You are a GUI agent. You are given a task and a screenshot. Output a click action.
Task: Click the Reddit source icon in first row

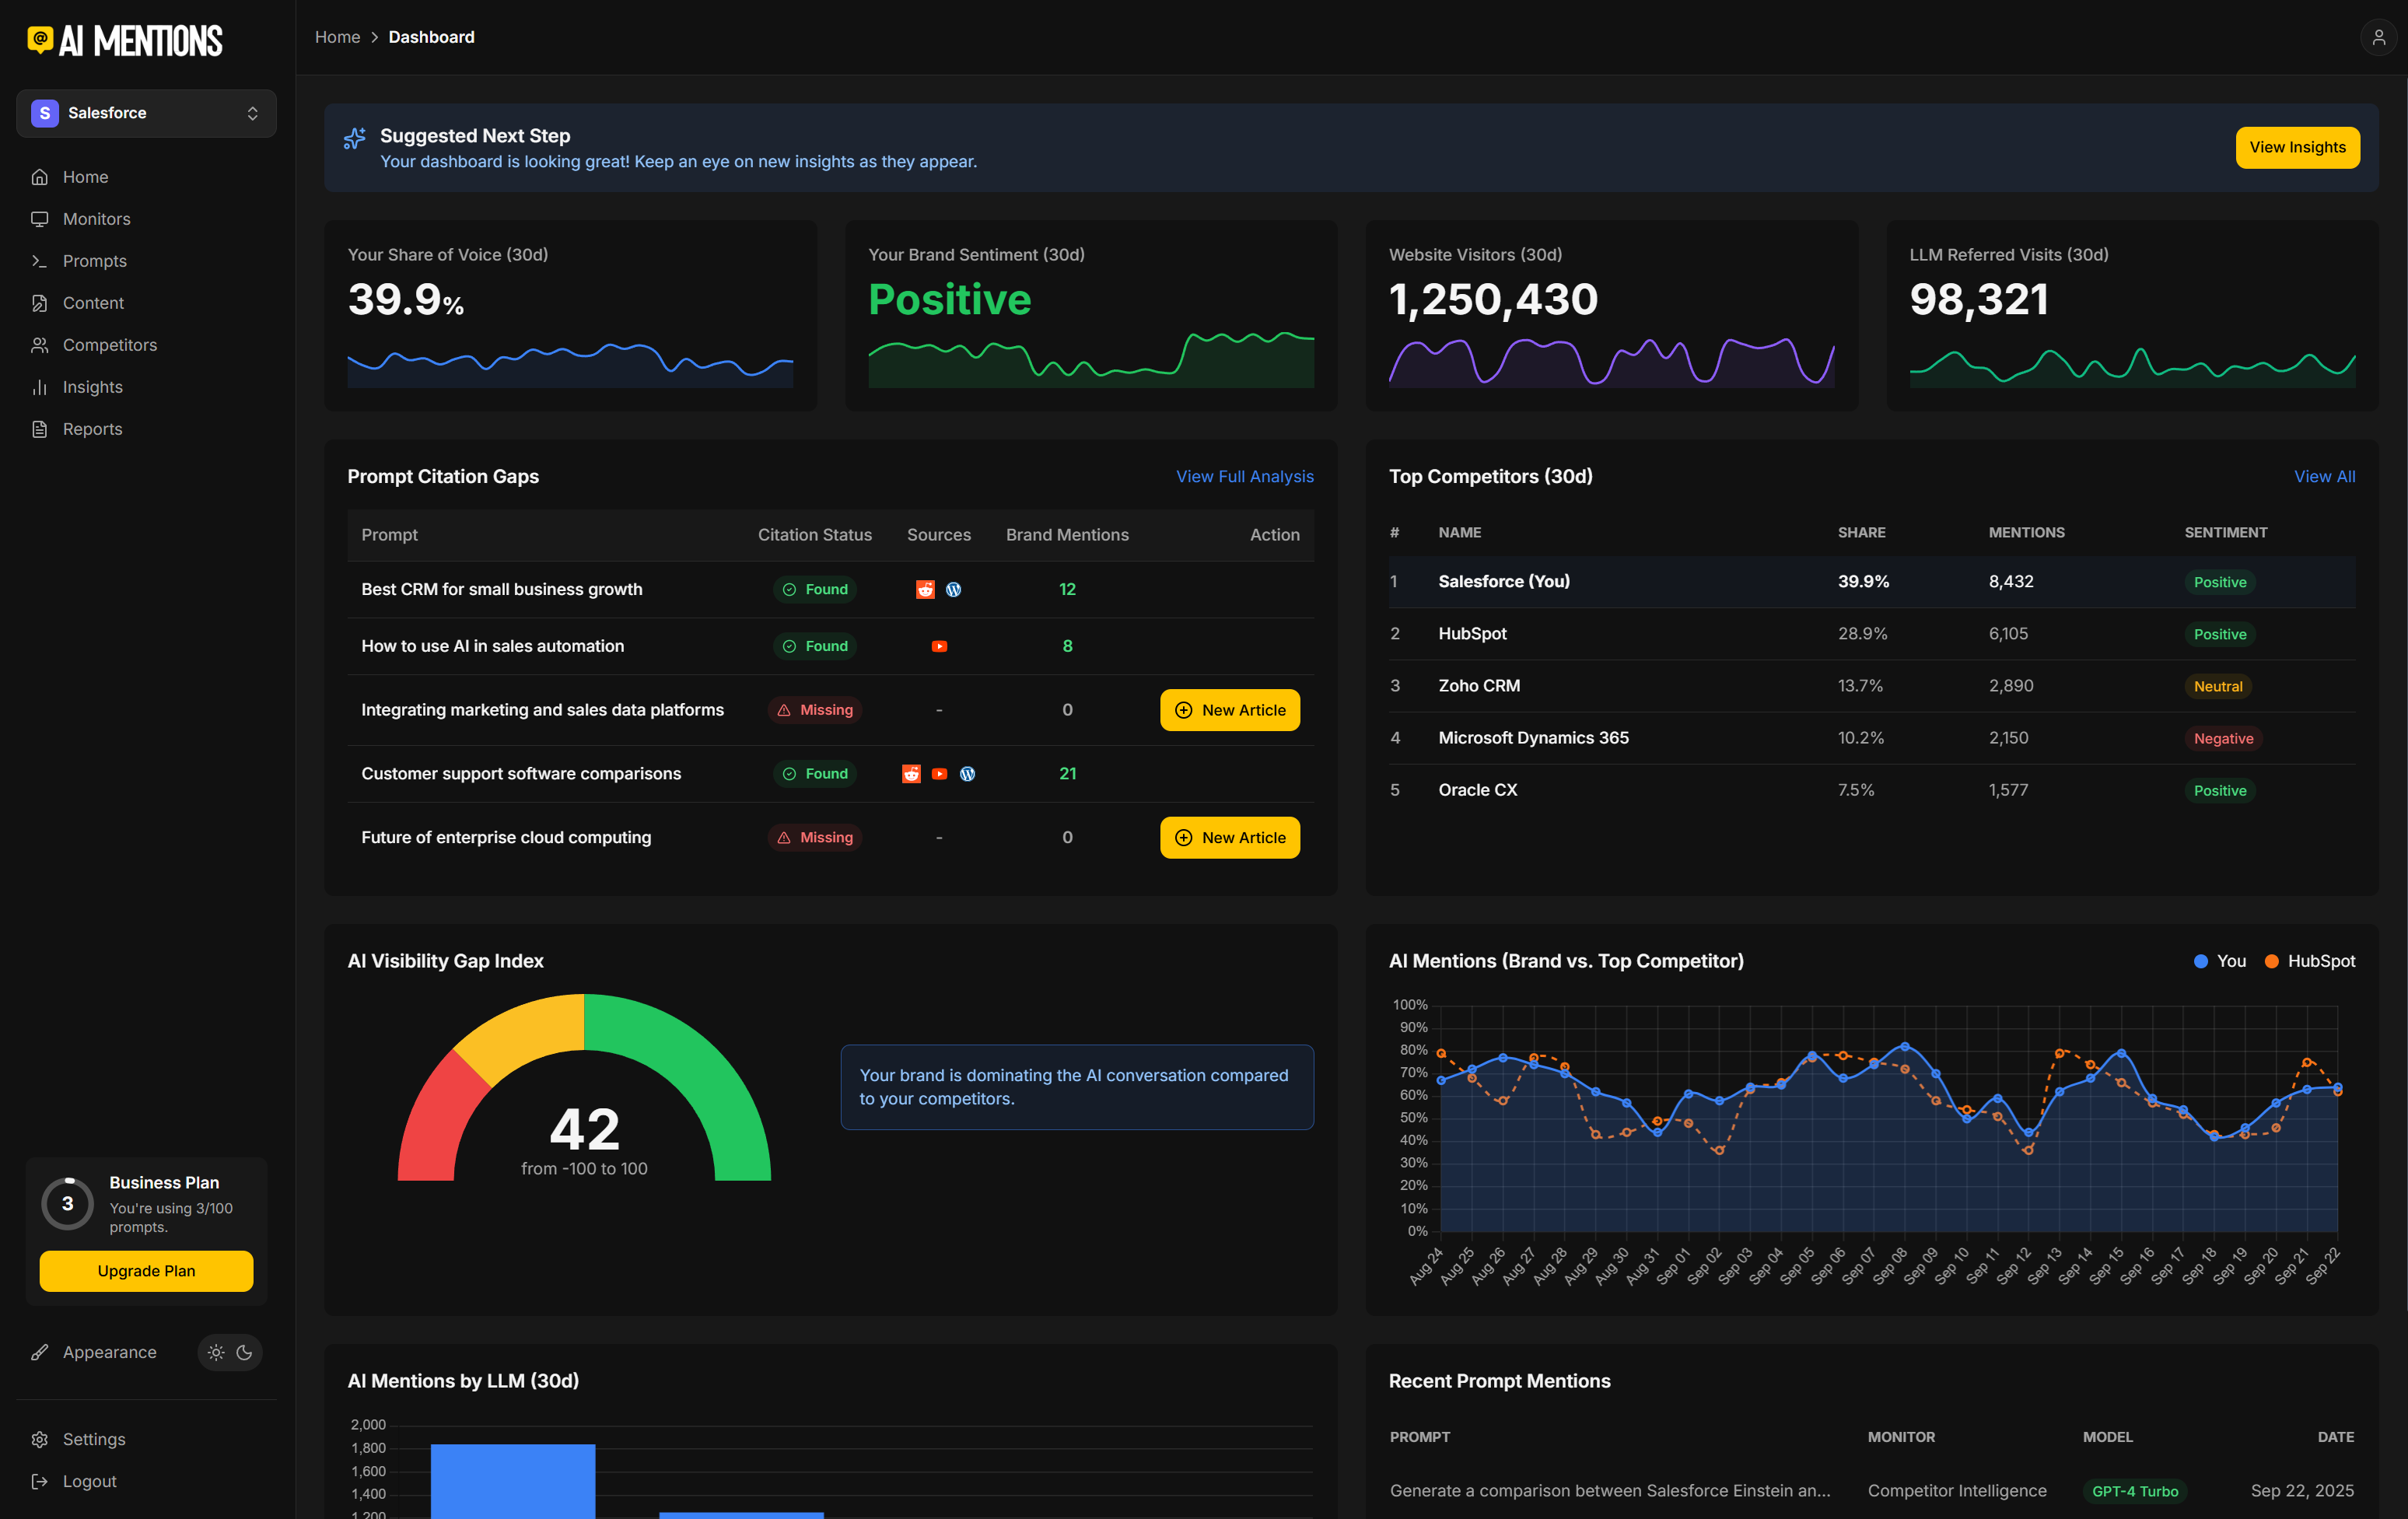click(x=925, y=590)
